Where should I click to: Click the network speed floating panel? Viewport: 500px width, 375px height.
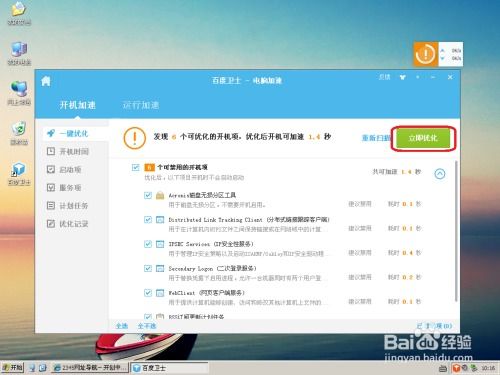(450, 54)
